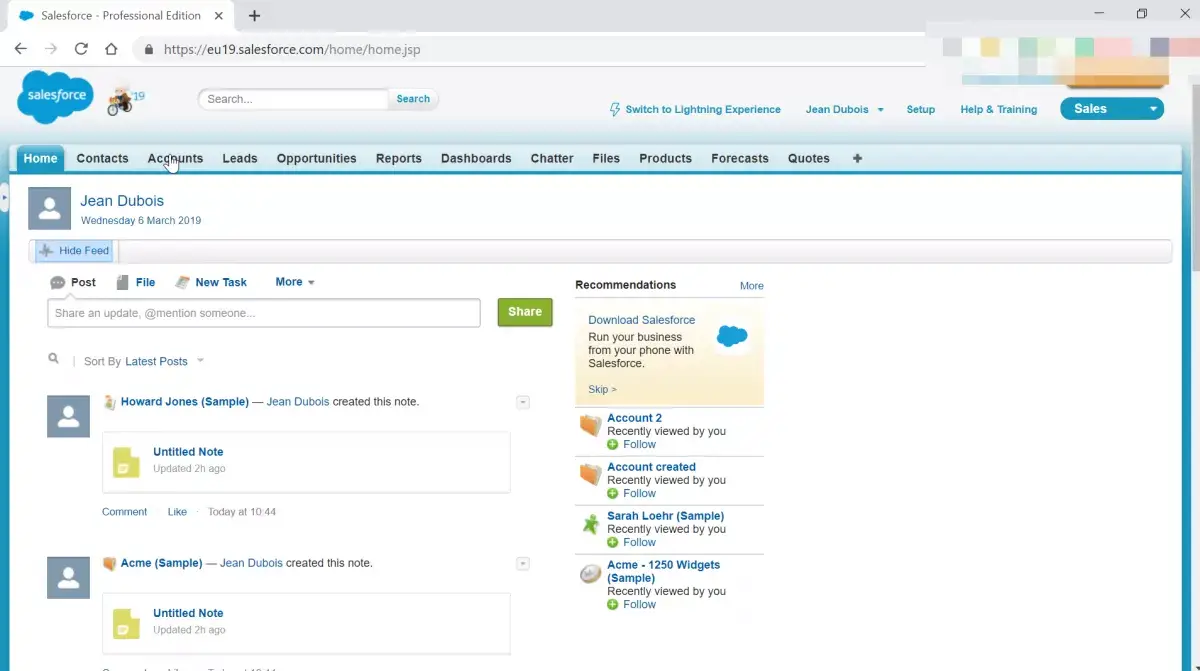
Task: Click the Salesforce cloud logo
Action: 55,97
